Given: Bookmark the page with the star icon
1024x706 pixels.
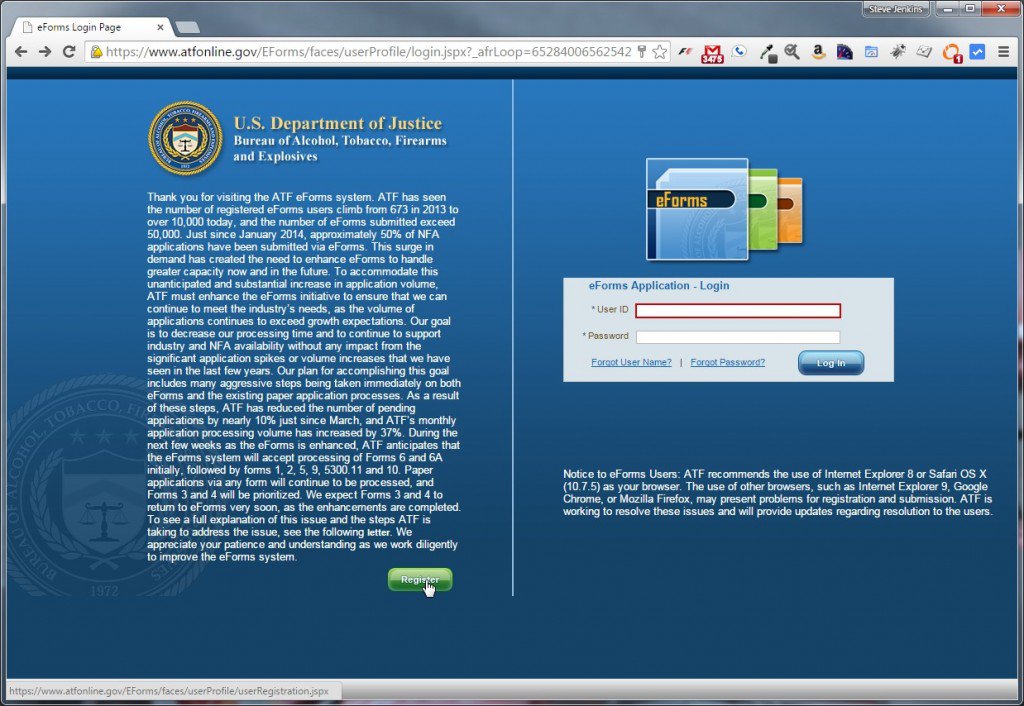Looking at the screenshot, I should tap(661, 51).
